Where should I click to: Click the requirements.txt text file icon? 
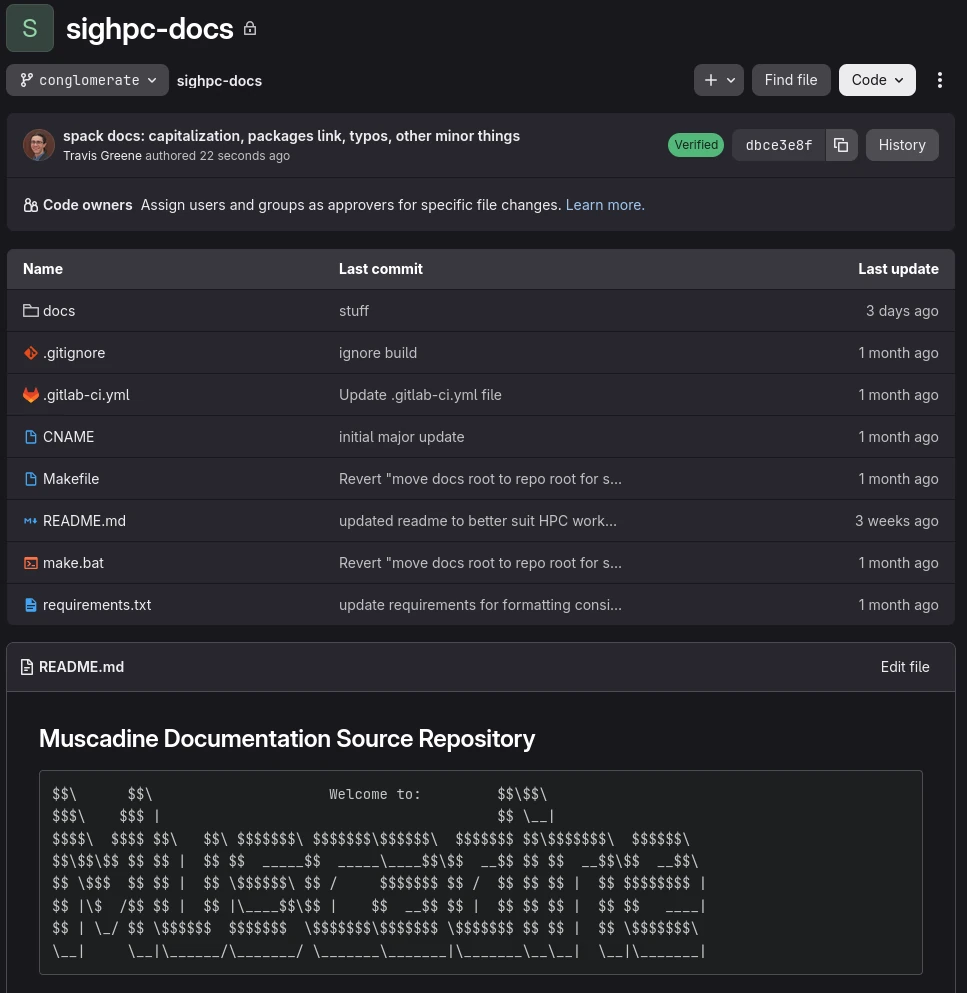(30, 605)
